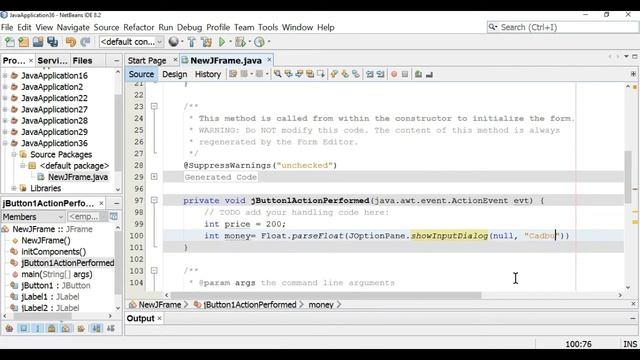Collapse jButton1ActionPerformed method fold on line 97

click(154, 200)
